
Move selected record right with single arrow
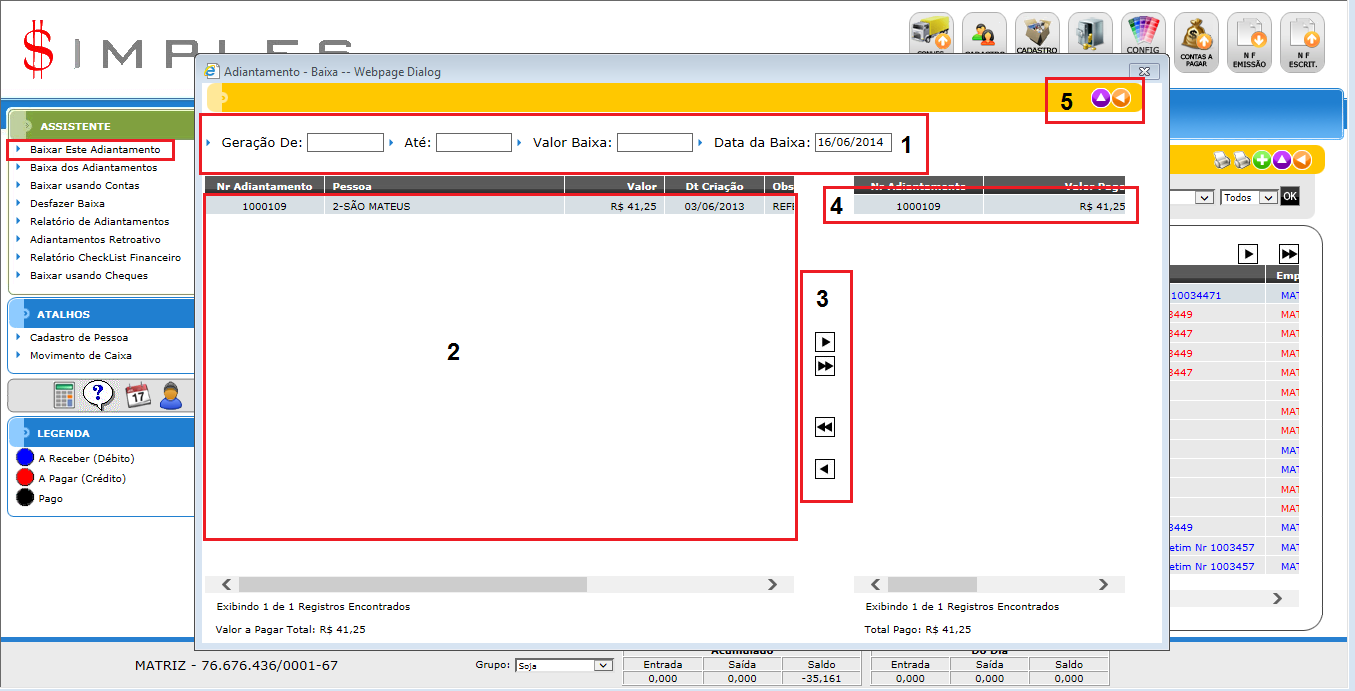pyautogui.click(x=825, y=342)
